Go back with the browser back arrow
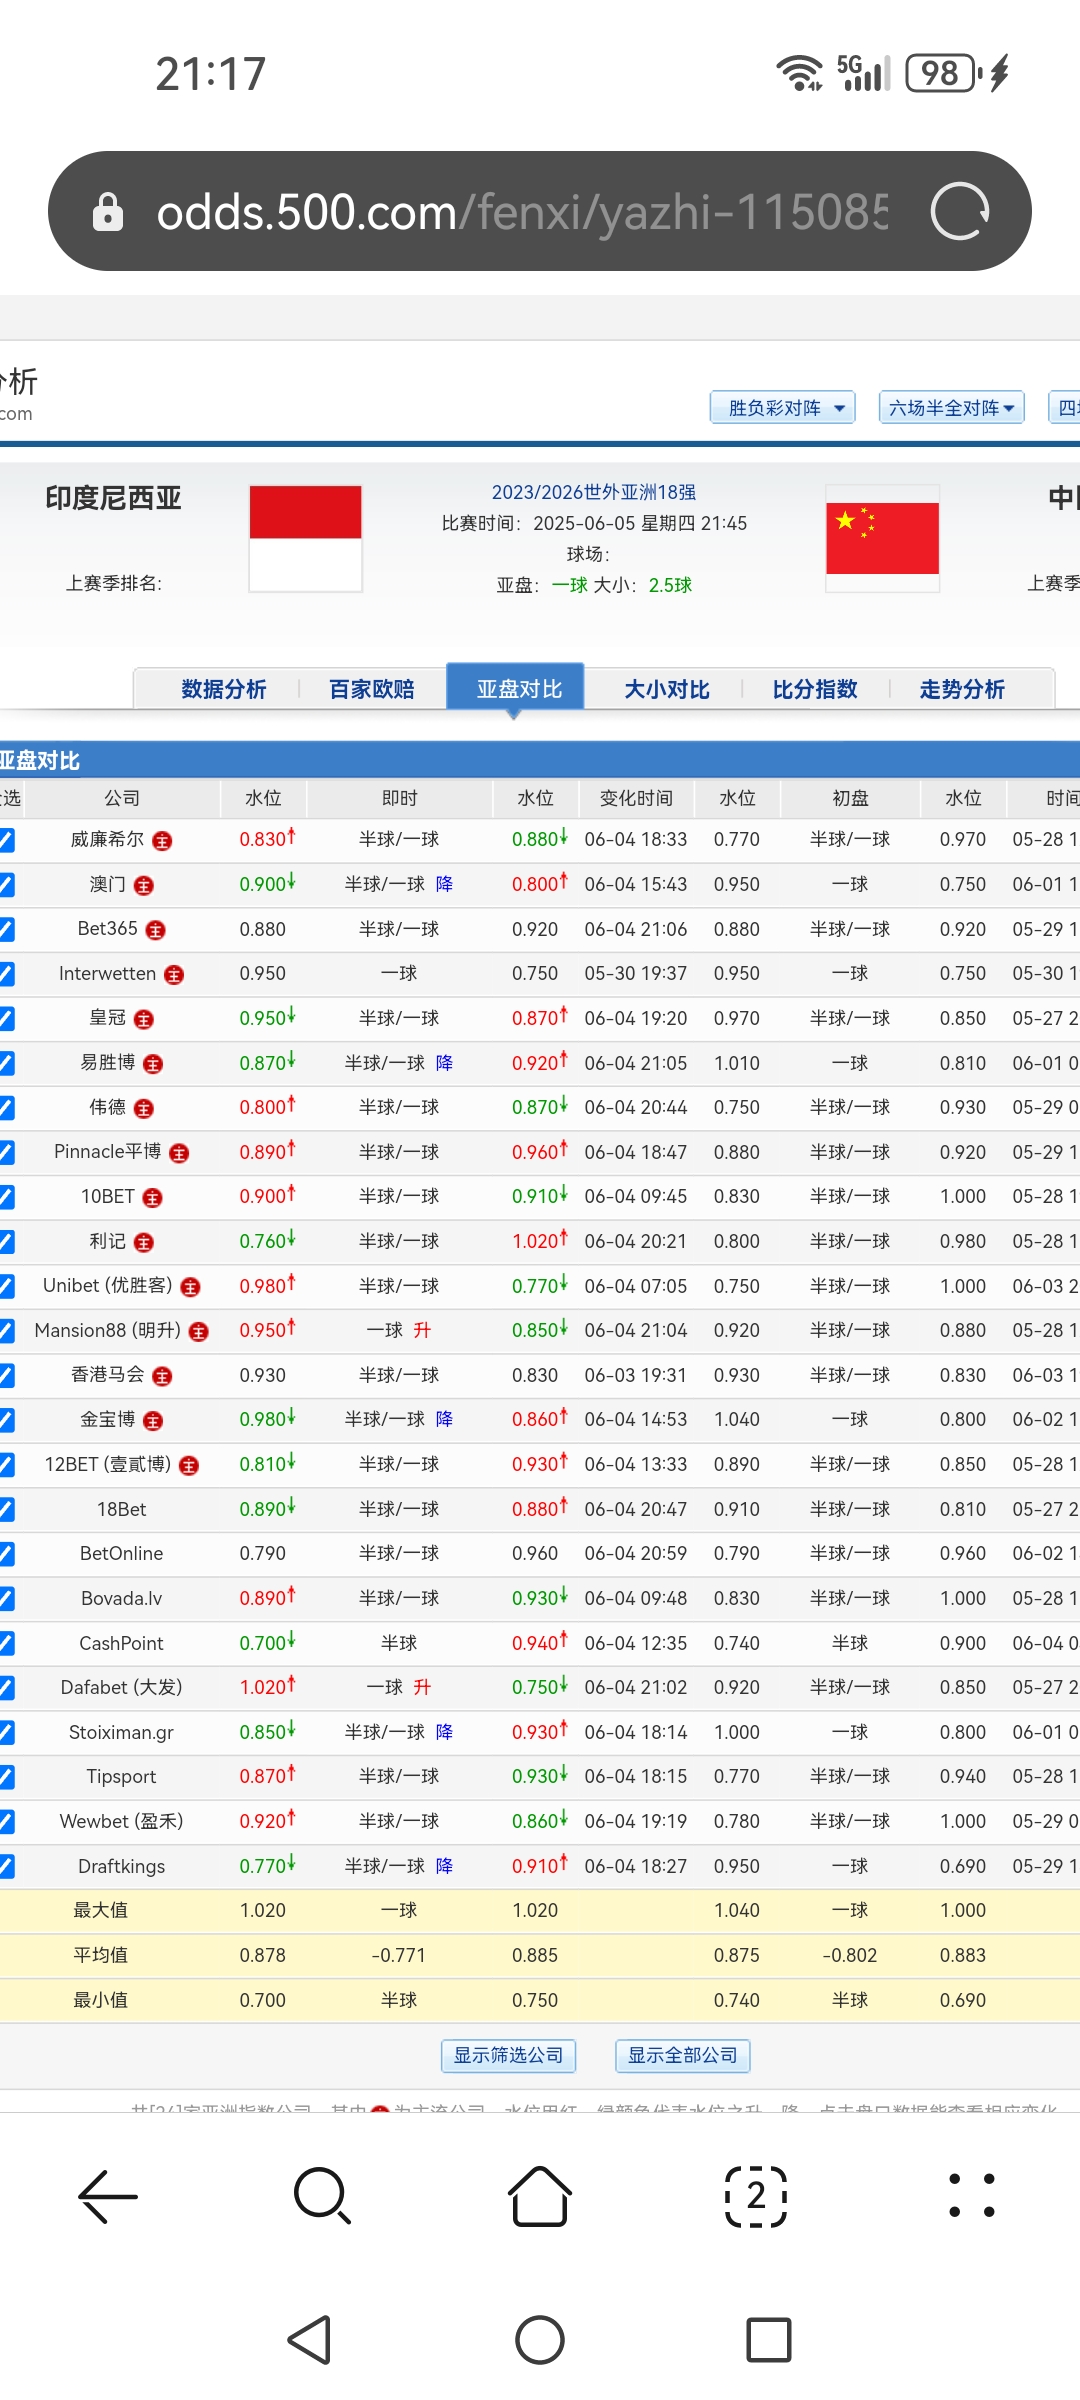 pyautogui.click(x=108, y=2197)
